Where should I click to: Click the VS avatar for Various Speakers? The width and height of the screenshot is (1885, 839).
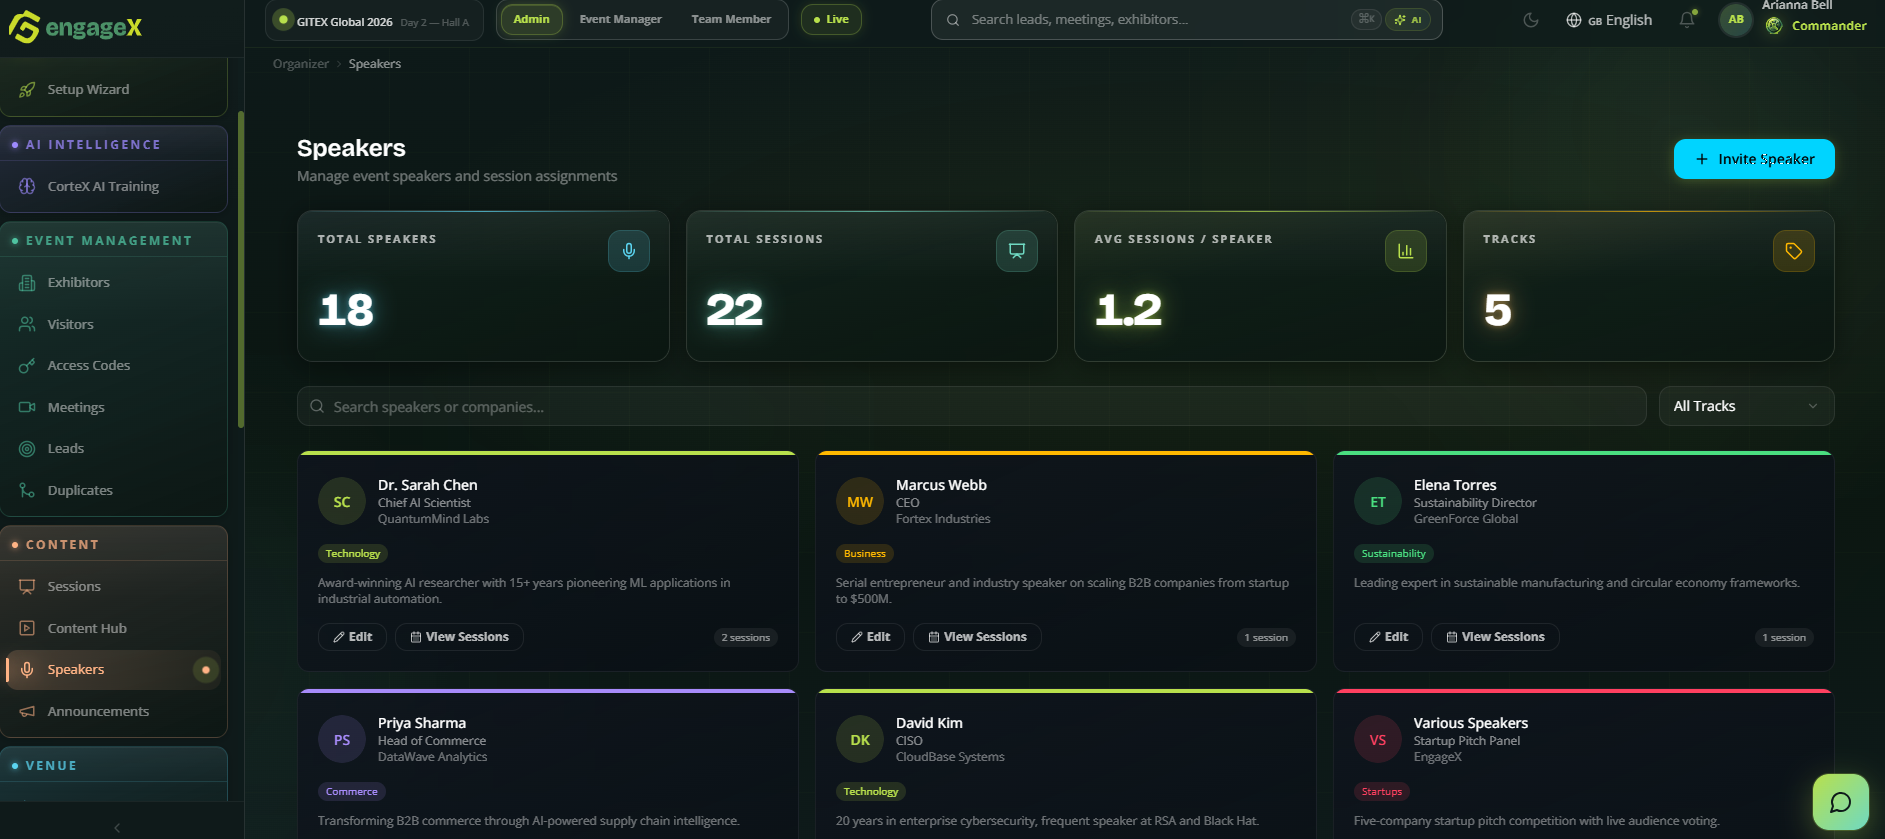tap(1378, 740)
